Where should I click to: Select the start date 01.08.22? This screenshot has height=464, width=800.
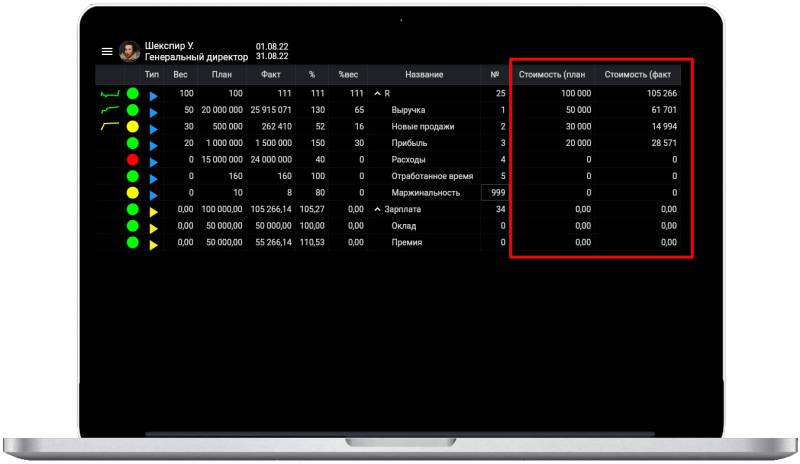pos(272,46)
